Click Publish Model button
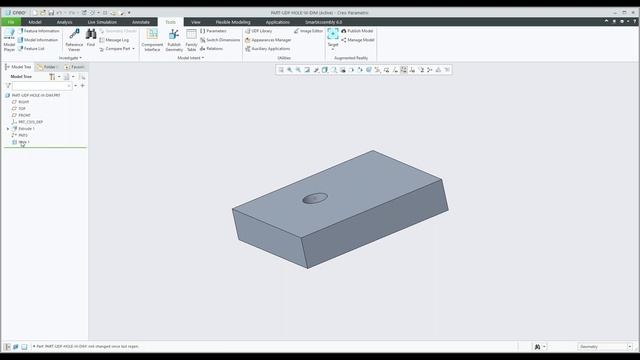The width and height of the screenshot is (640, 360). click(x=357, y=31)
